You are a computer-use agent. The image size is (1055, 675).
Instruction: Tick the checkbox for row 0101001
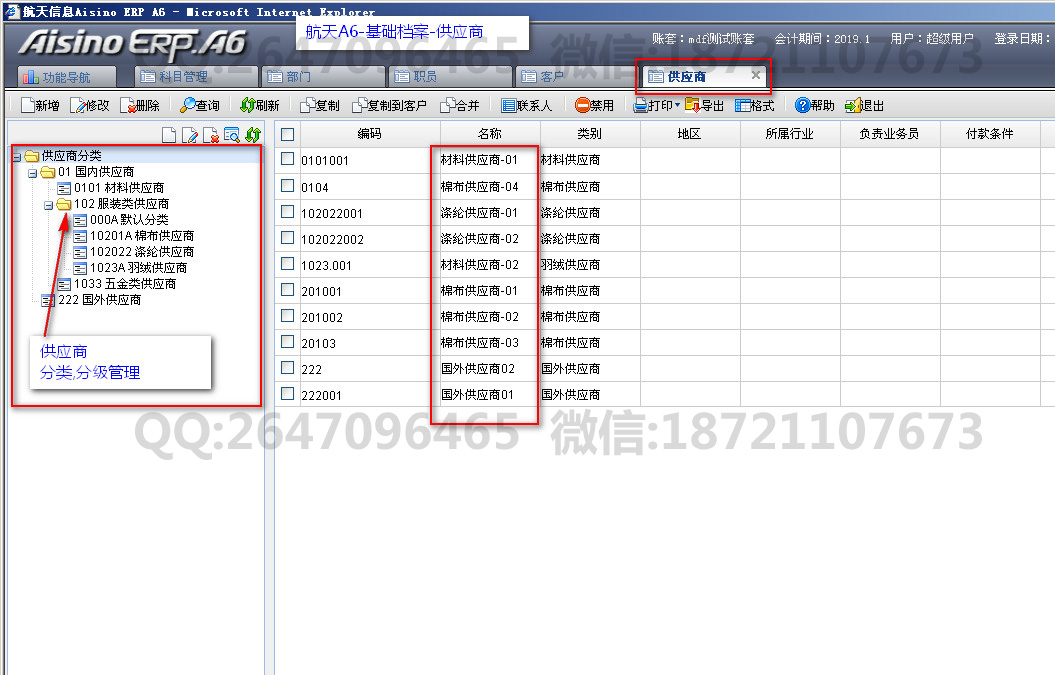pyautogui.click(x=288, y=159)
